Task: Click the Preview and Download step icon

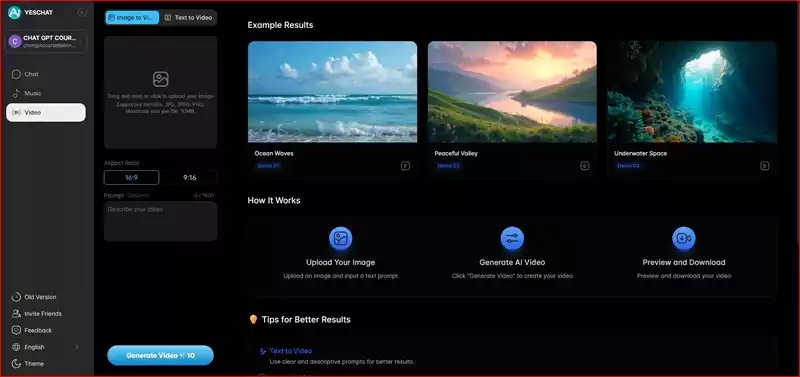Action: [x=684, y=238]
